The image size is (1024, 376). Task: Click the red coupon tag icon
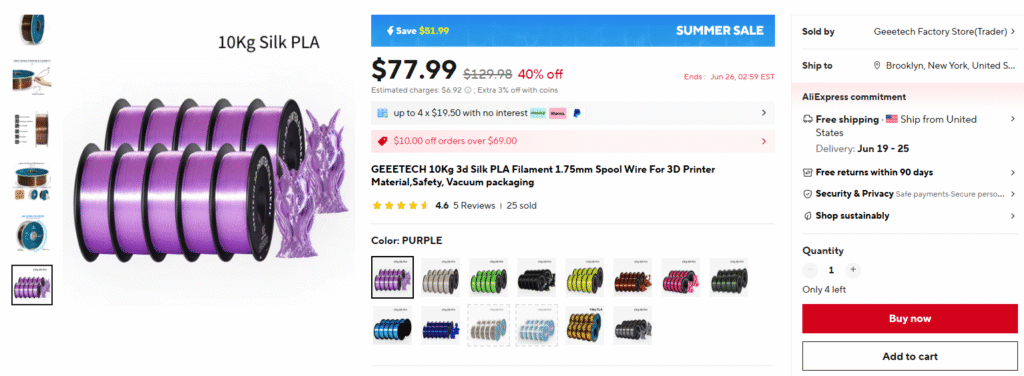(383, 140)
